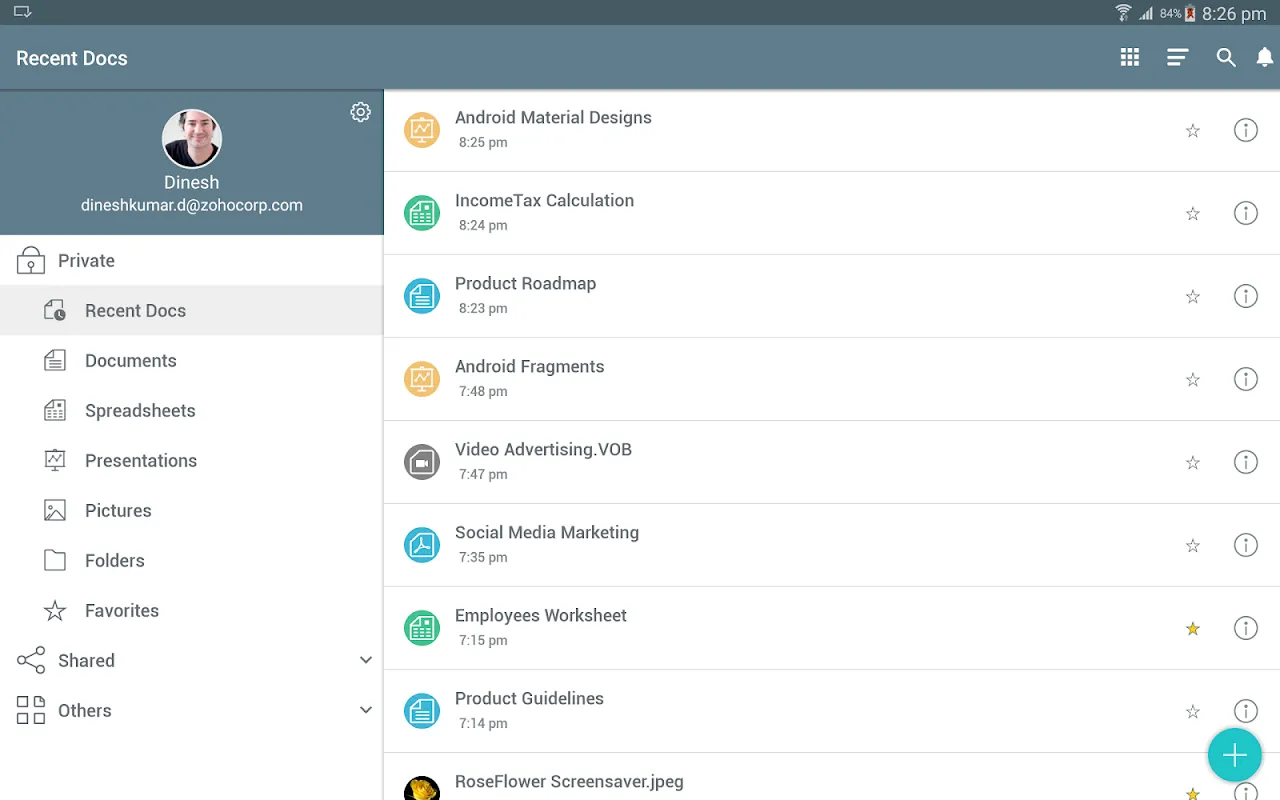Unfavorite the Employees Worksheet
This screenshot has height=800, width=1280.
(1192, 629)
